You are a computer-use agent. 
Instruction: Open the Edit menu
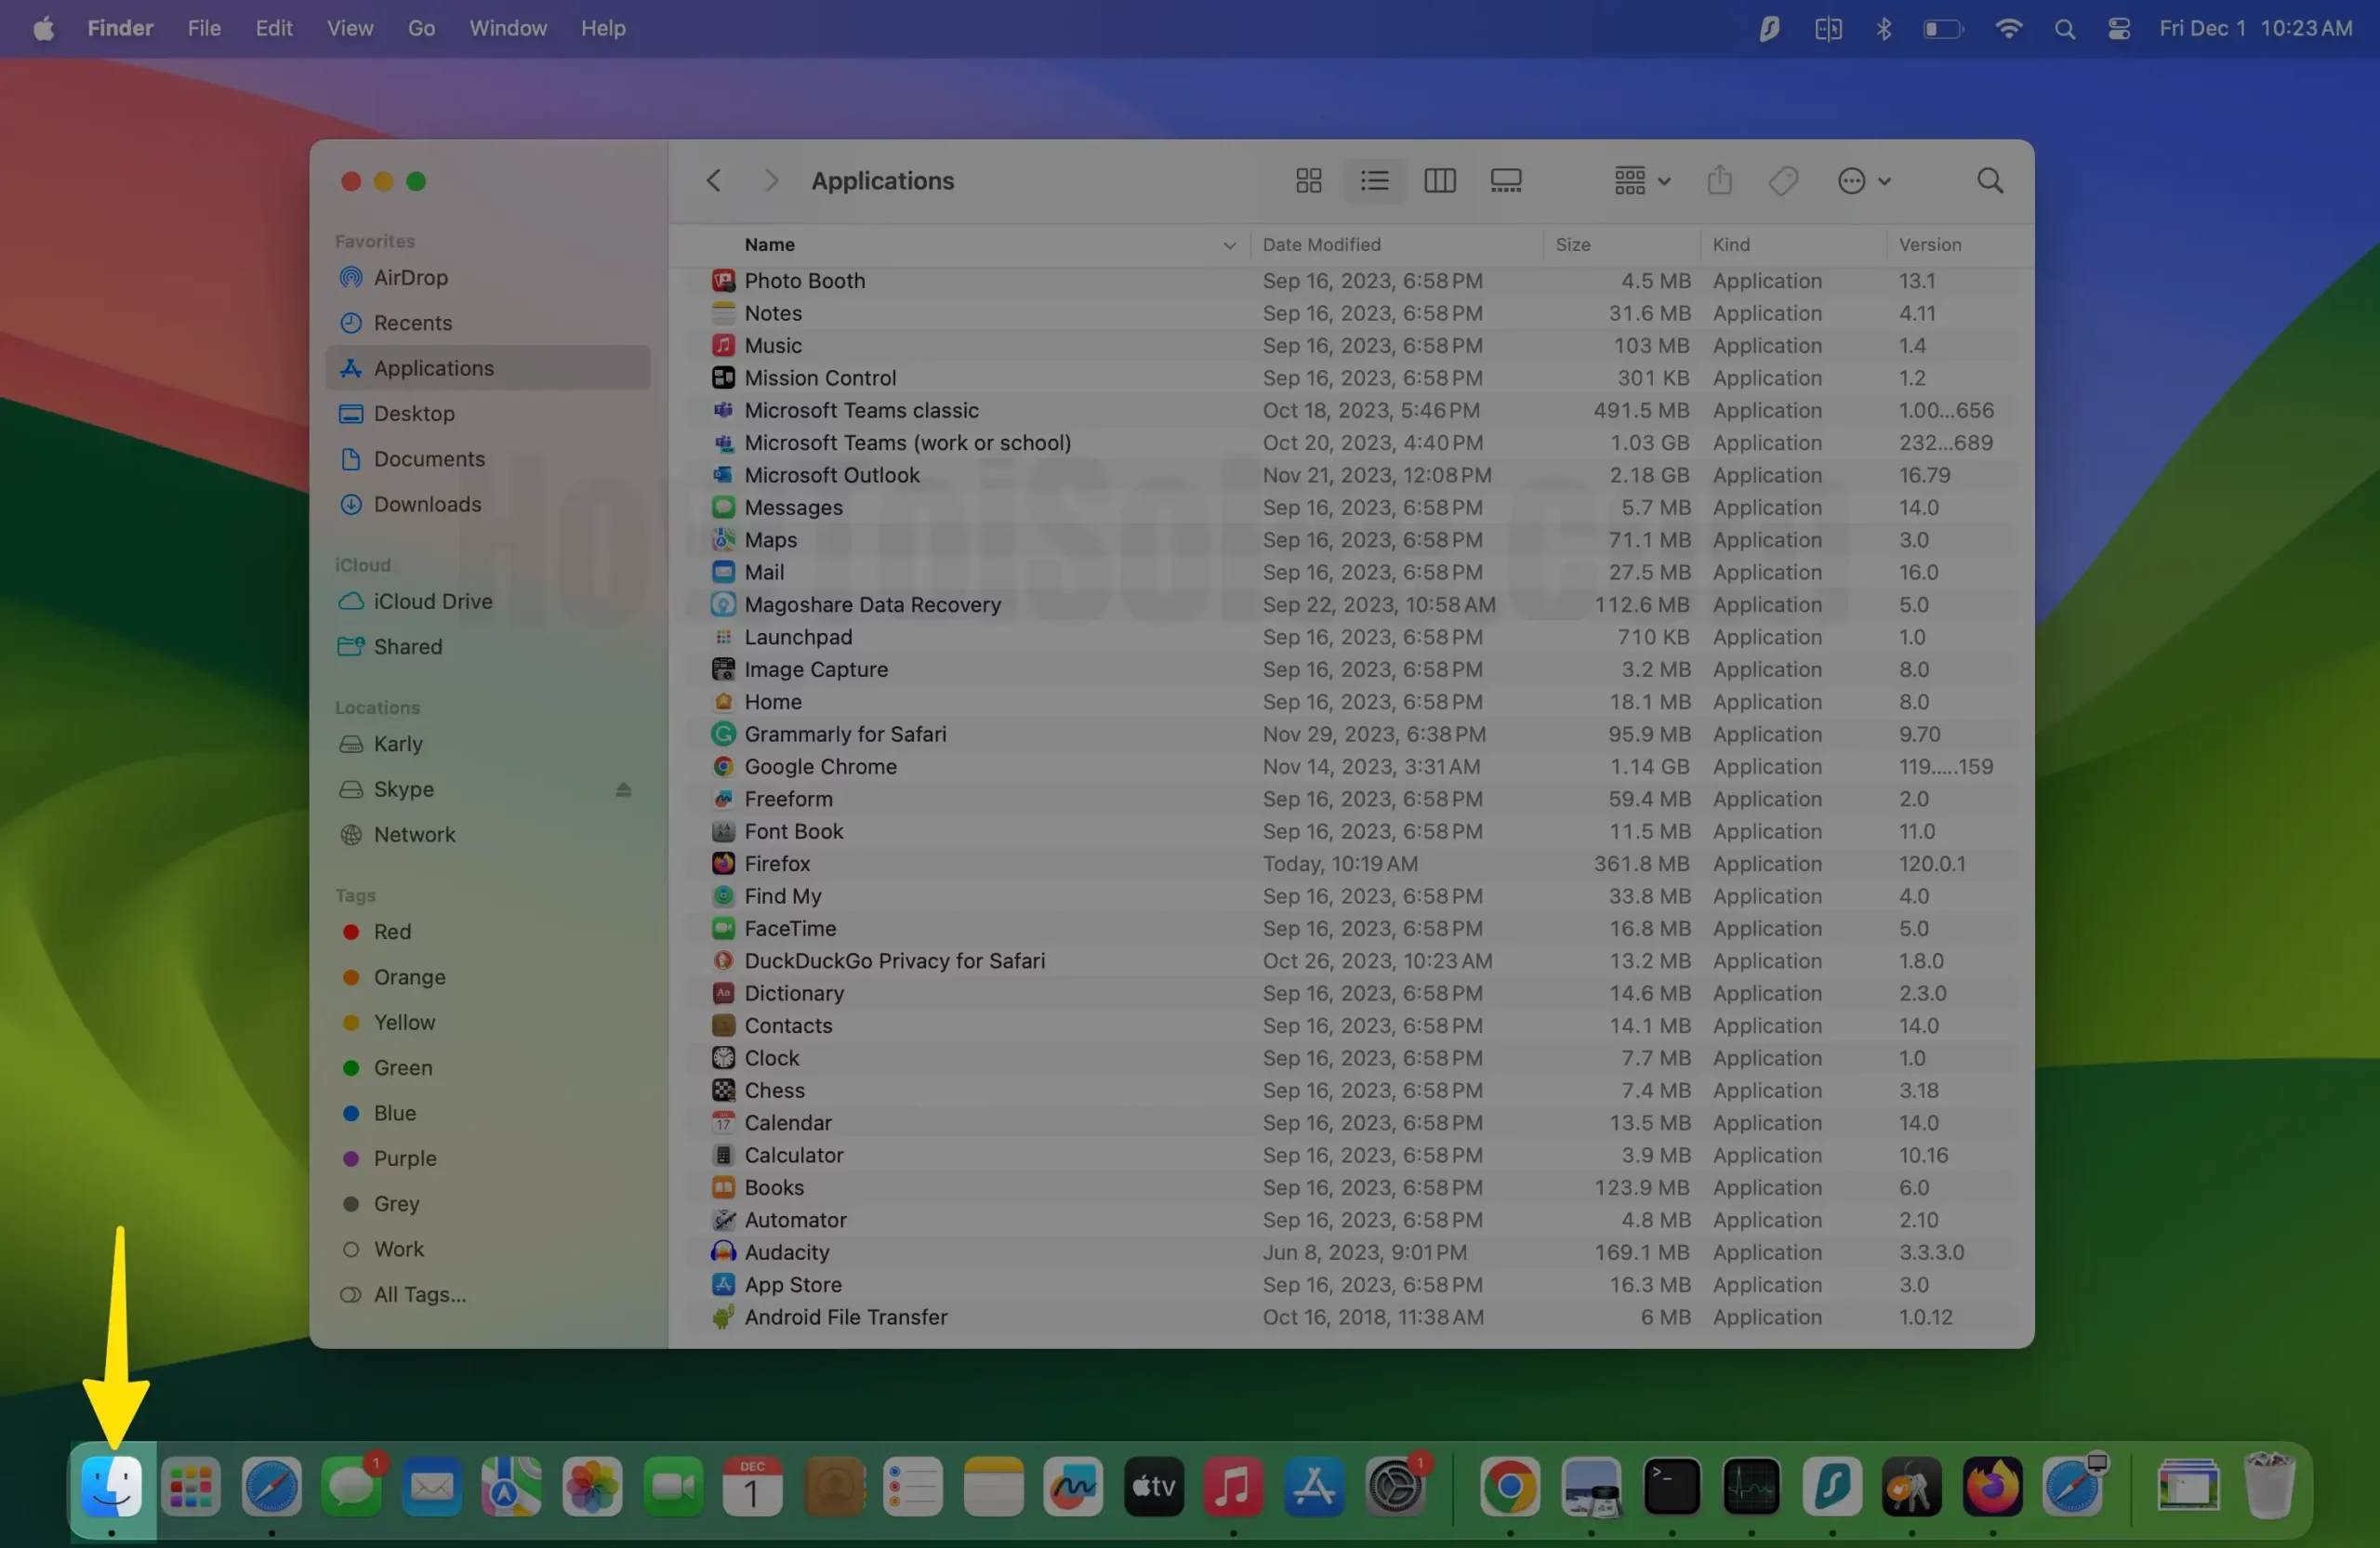coord(273,28)
